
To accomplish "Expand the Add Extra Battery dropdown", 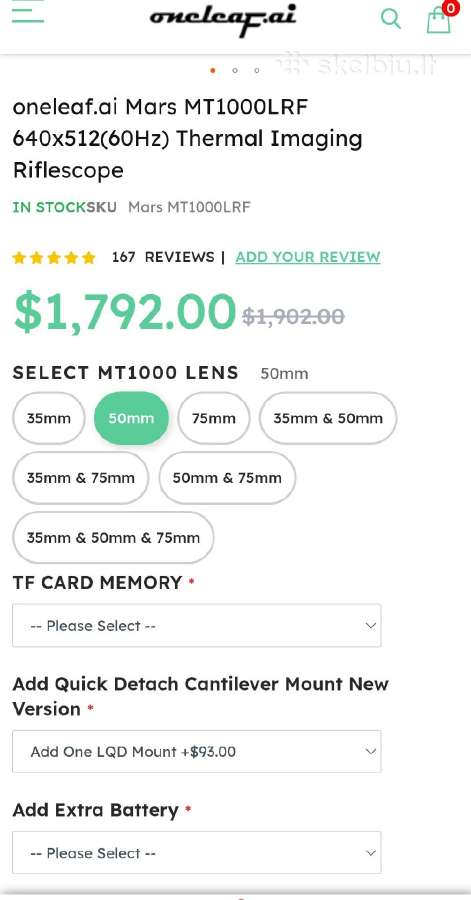I will point(197,852).
